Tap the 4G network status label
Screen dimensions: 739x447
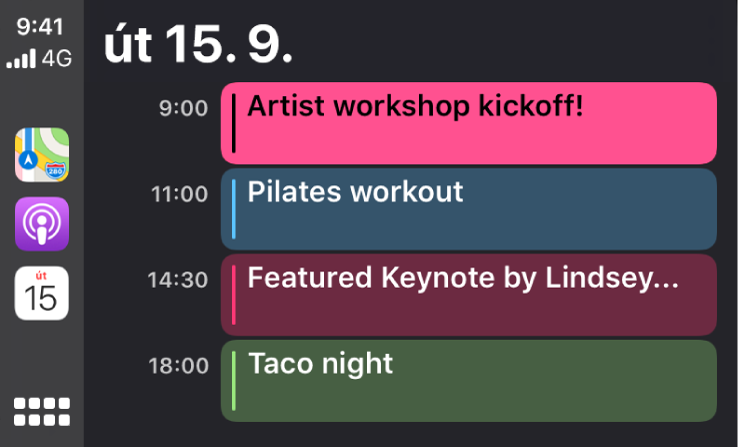pyautogui.click(x=57, y=58)
